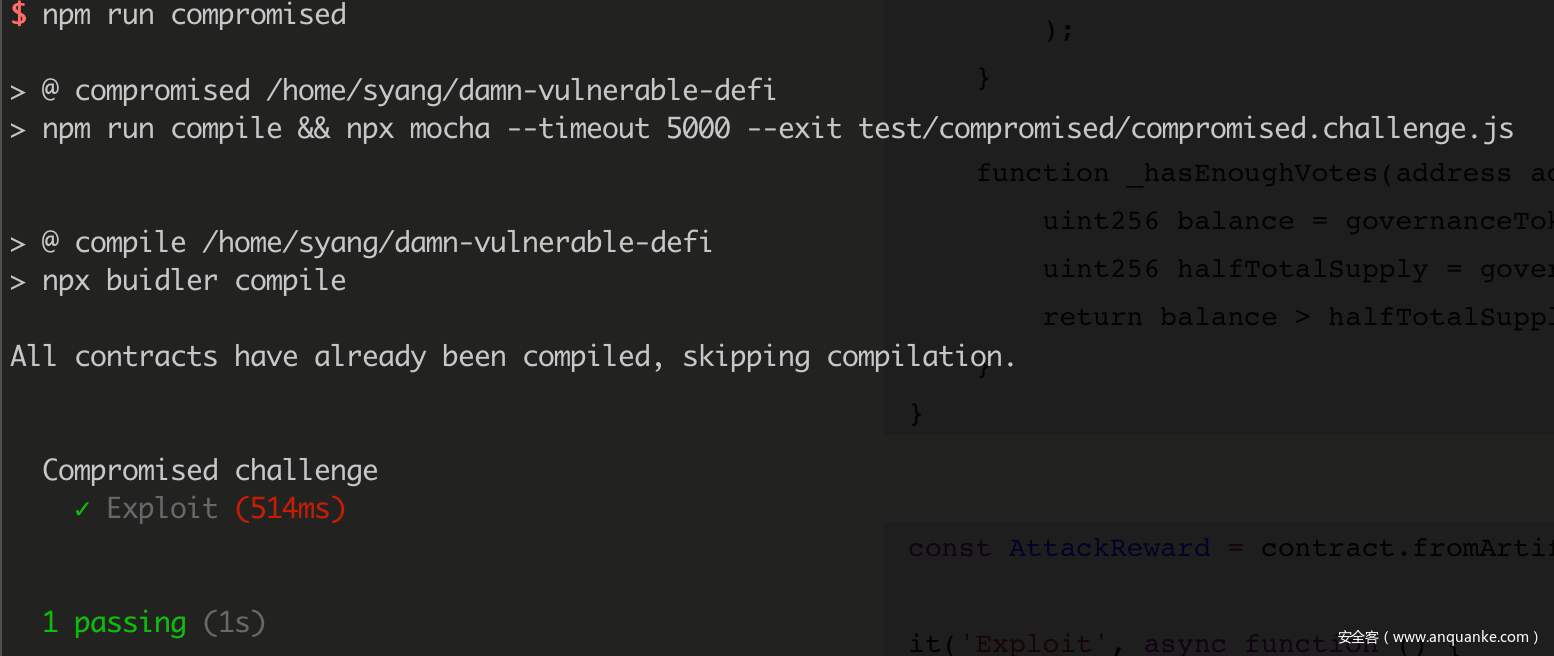Click the gray '(1s)' total time
This screenshot has width=1554, height=656.
(234, 623)
